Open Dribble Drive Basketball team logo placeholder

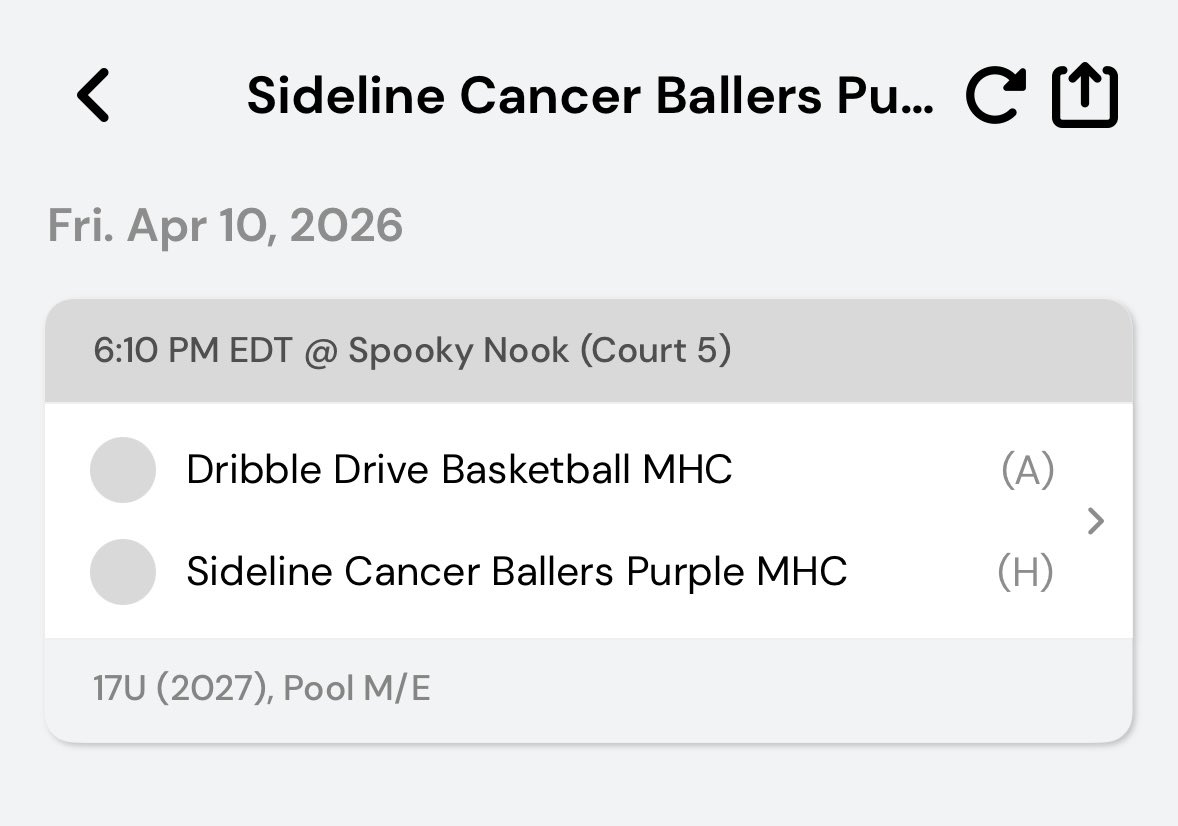122,470
